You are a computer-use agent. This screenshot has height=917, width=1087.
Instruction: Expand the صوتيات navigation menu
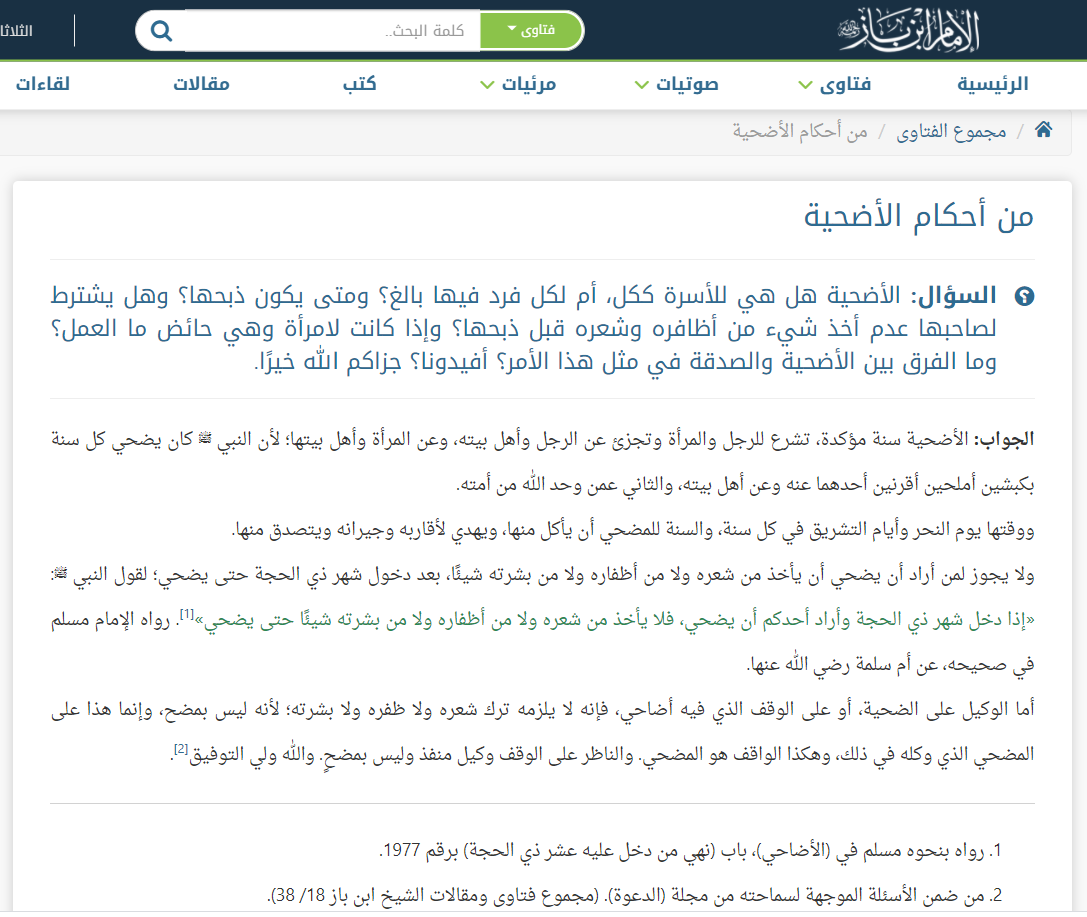677,85
